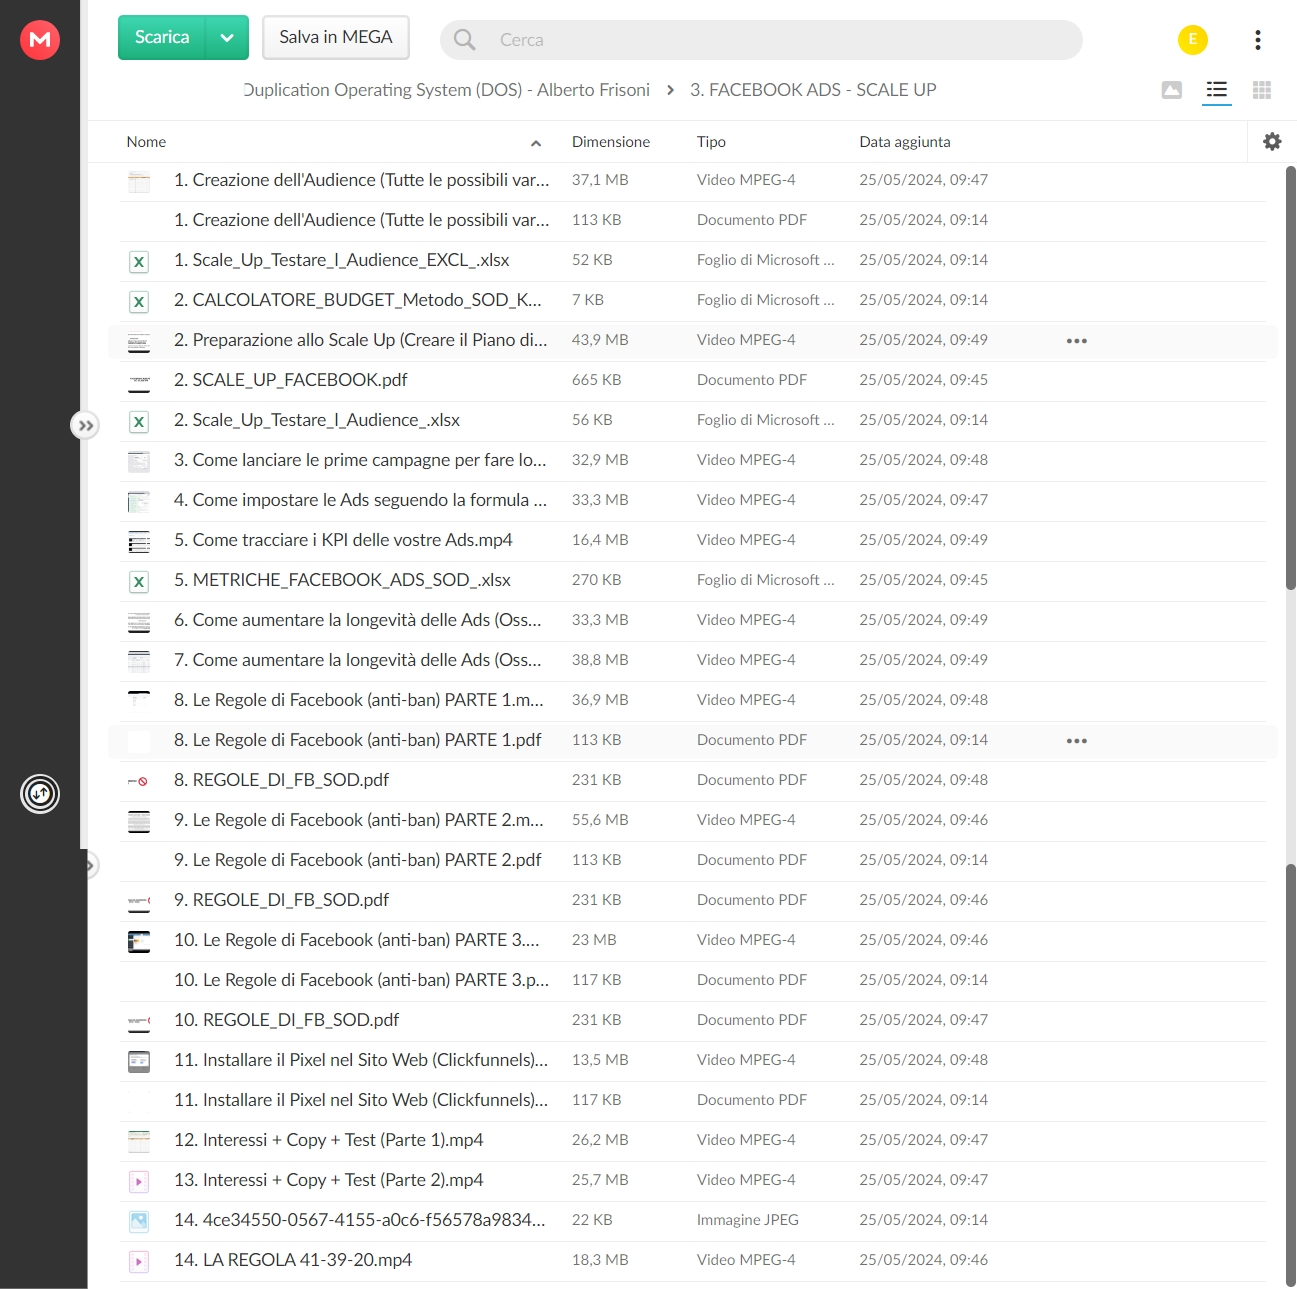Go to Duplication Operating System breadcrumb
This screenshot has width=1297, height=1289.
(x=446, y=90)
